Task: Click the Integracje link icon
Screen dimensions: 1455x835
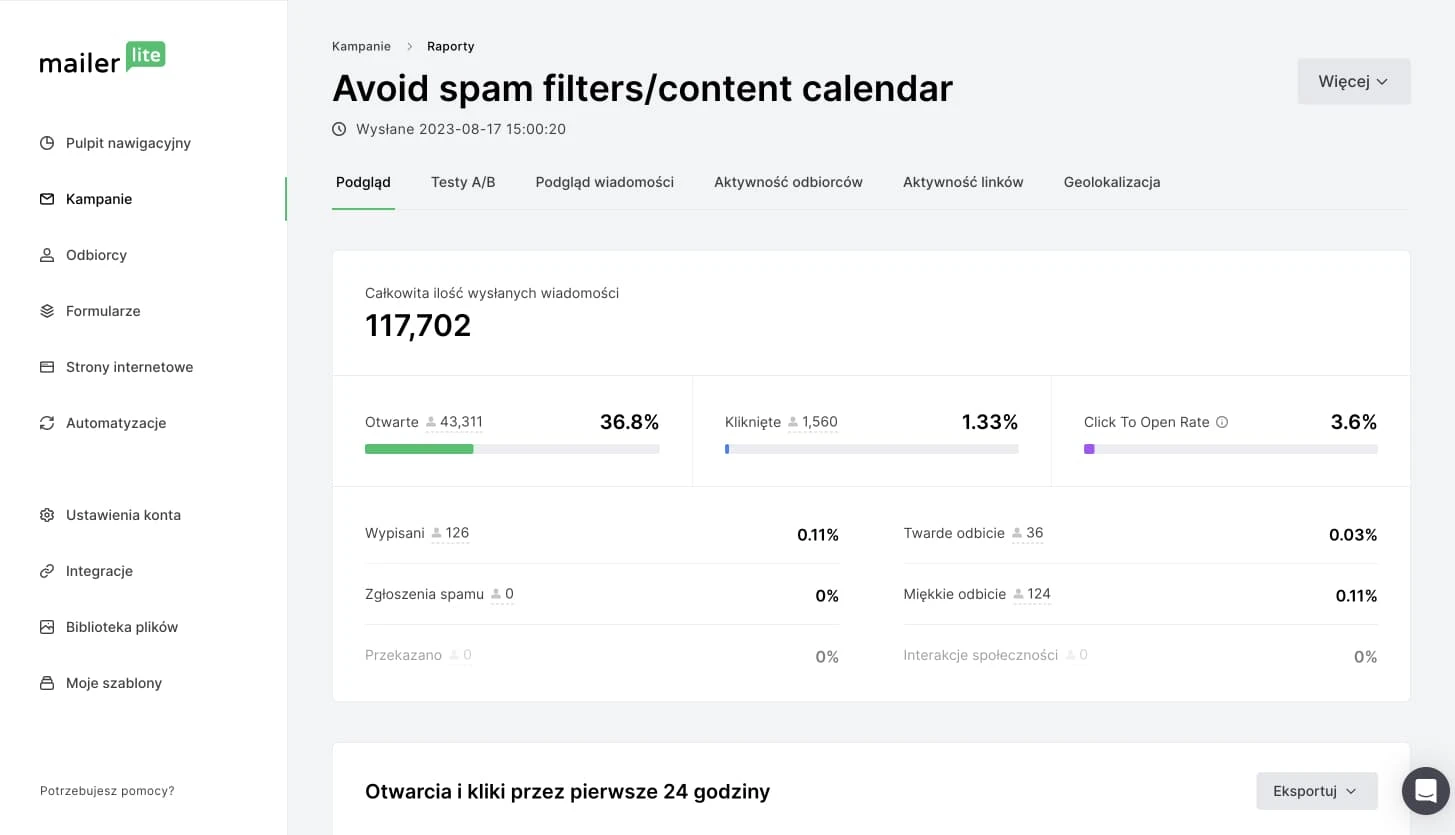Action: pos(47,571)
